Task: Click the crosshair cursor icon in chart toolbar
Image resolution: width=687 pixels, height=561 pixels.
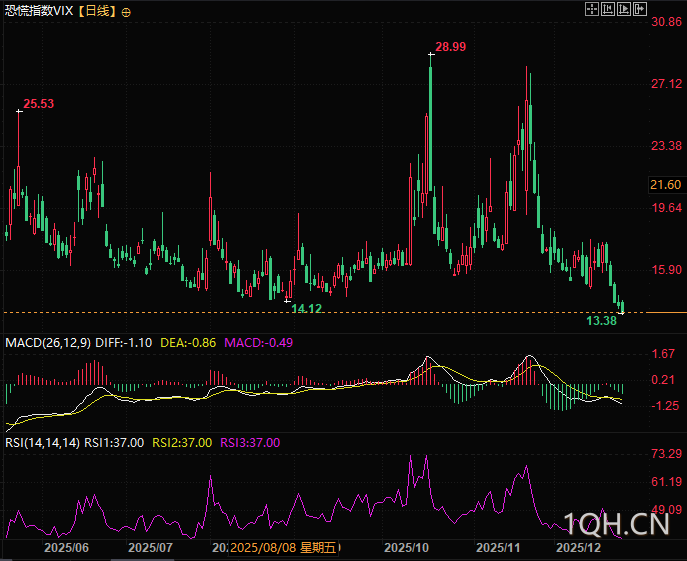Action: pos(592,9)
